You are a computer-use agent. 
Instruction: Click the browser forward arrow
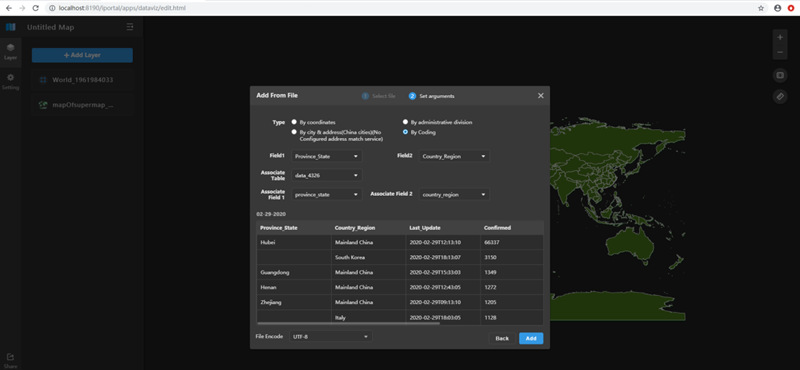click(22, 8)
